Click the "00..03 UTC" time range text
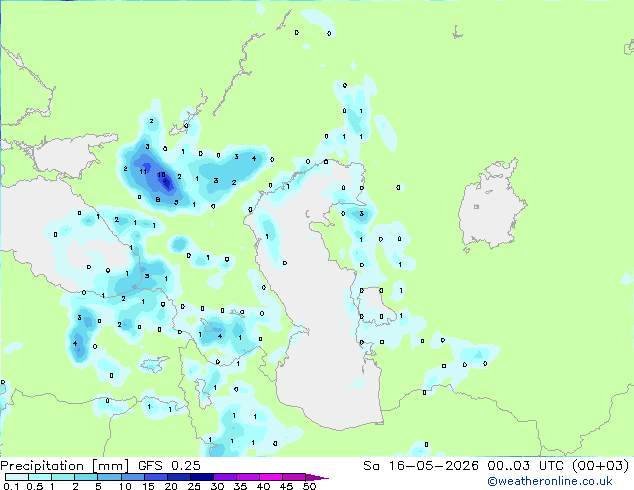 (x=525, y=466)
